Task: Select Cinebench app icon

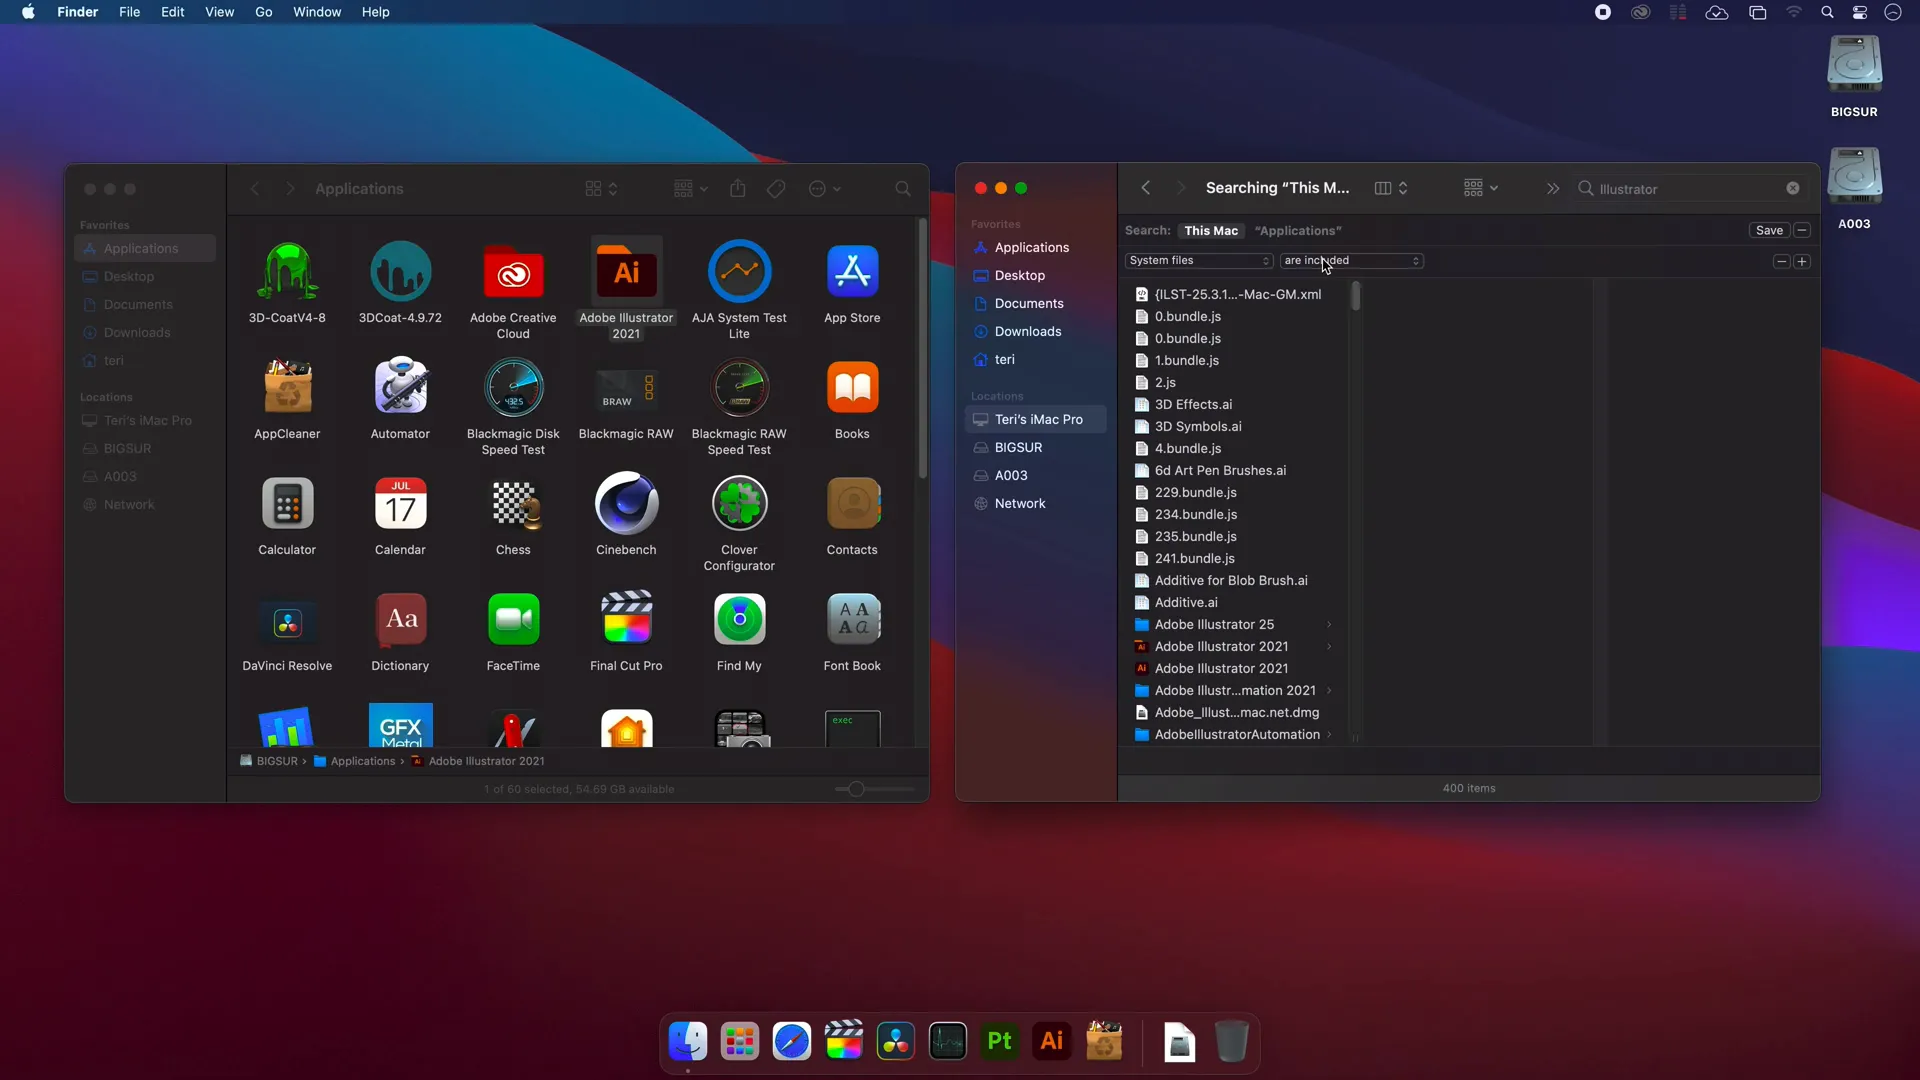Action: point(626,503)
